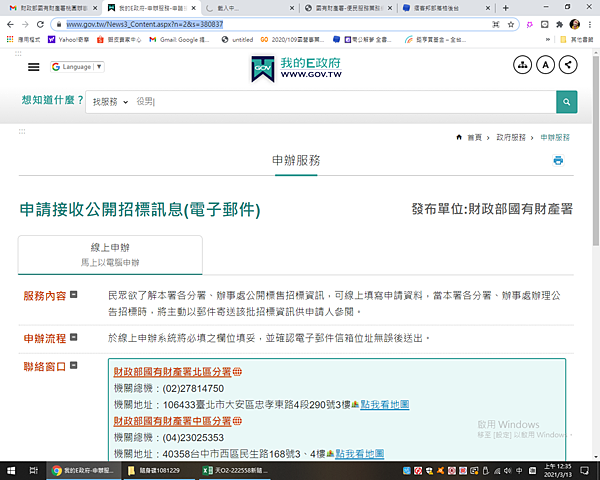Click the 我的E政府 site logo
Image resolution: width=600 pixels, height=480 pixels.
coord(296,69)
